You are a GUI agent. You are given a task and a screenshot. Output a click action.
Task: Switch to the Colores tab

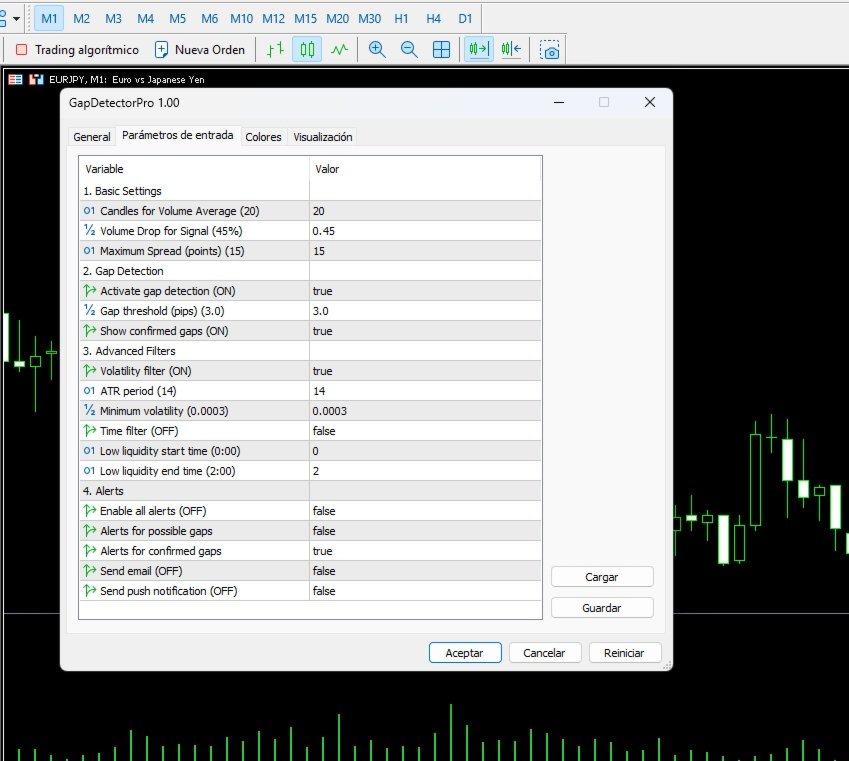[x=263, y=137]
